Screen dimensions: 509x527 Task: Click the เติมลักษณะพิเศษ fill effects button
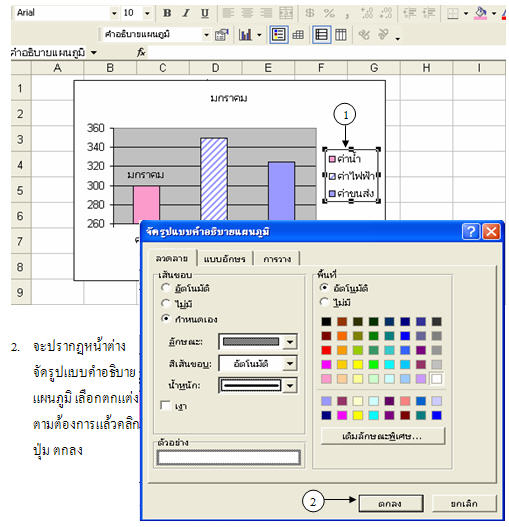pyautogui.click(x=383, y=436)
